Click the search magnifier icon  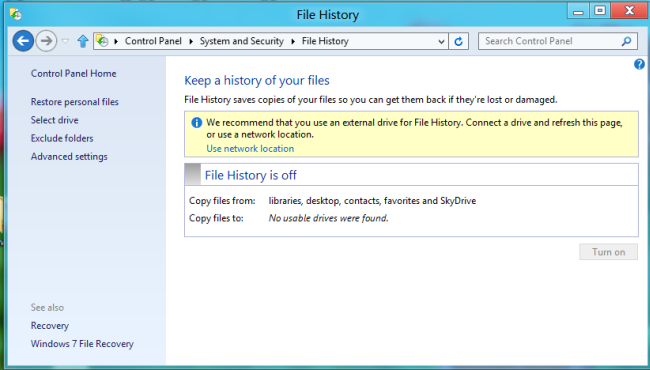coord(626,41)
